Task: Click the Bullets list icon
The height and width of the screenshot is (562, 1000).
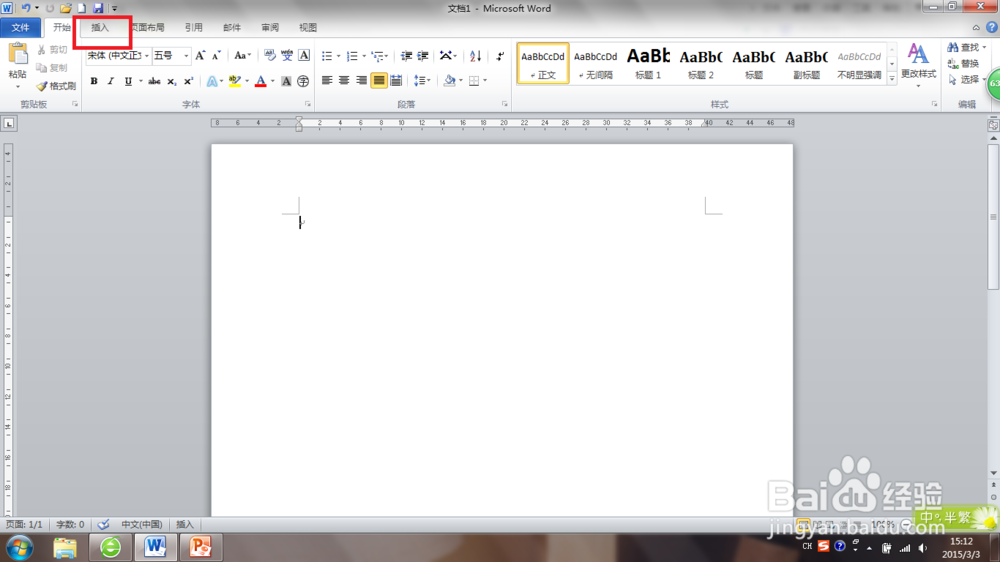Action: [x=327, y=56]
